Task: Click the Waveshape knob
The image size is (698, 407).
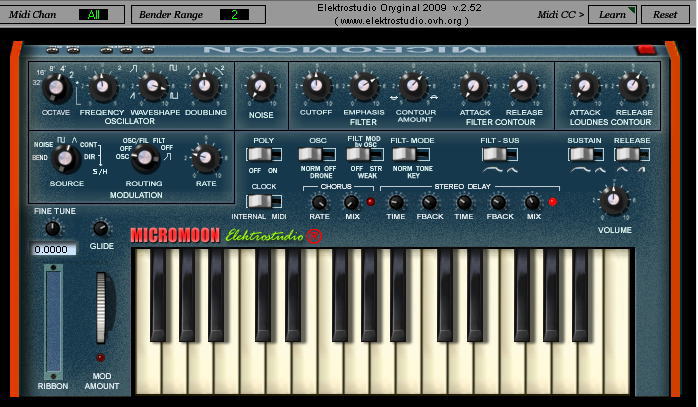Action: tap(153, 86)
